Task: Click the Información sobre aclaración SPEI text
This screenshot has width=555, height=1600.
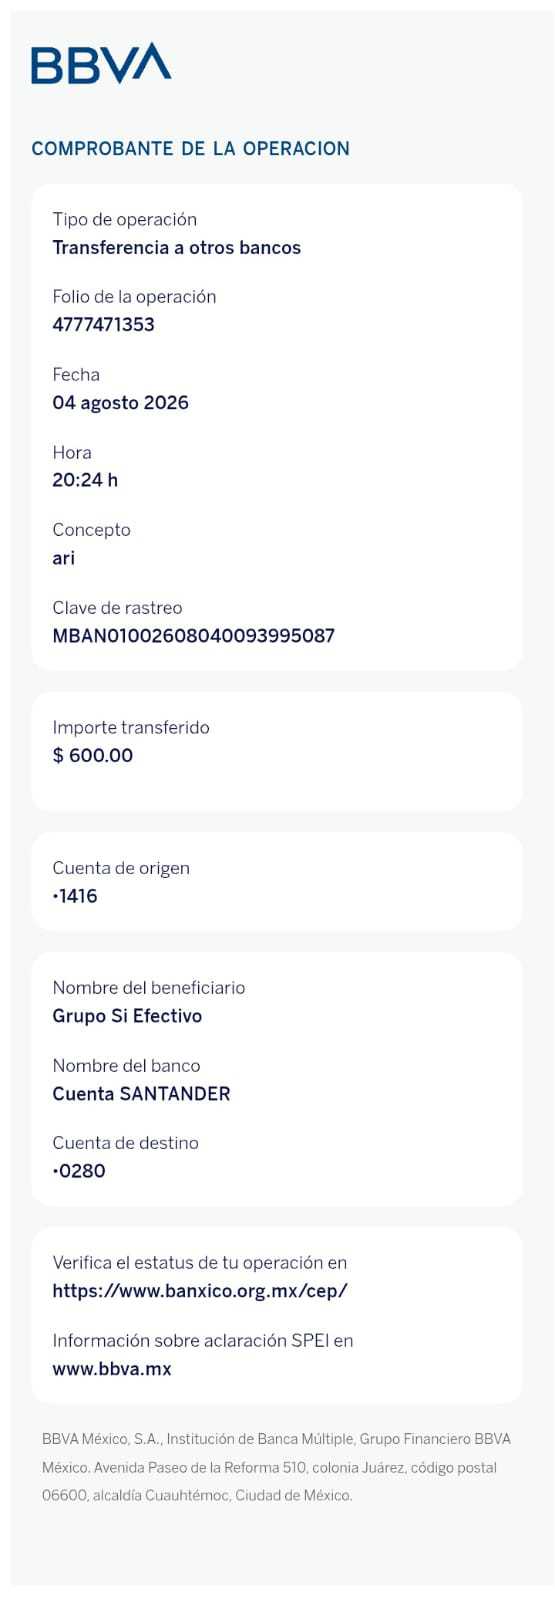Action: pos(202,1341)
